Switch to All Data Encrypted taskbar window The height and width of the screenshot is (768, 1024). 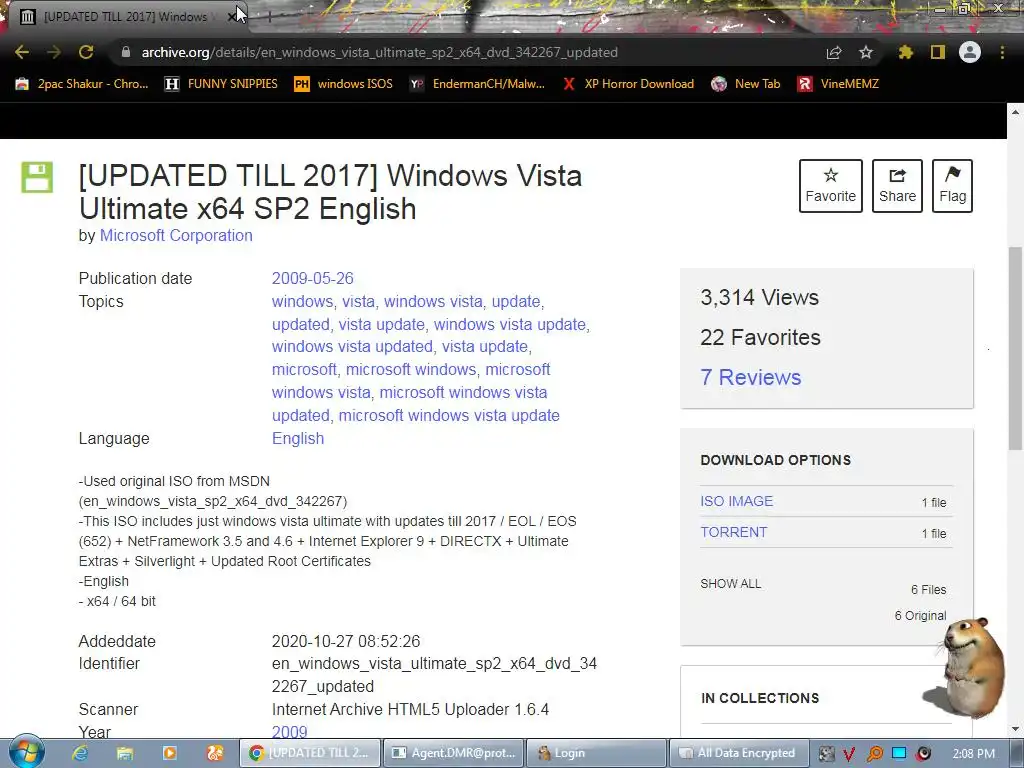coord(739,753)
